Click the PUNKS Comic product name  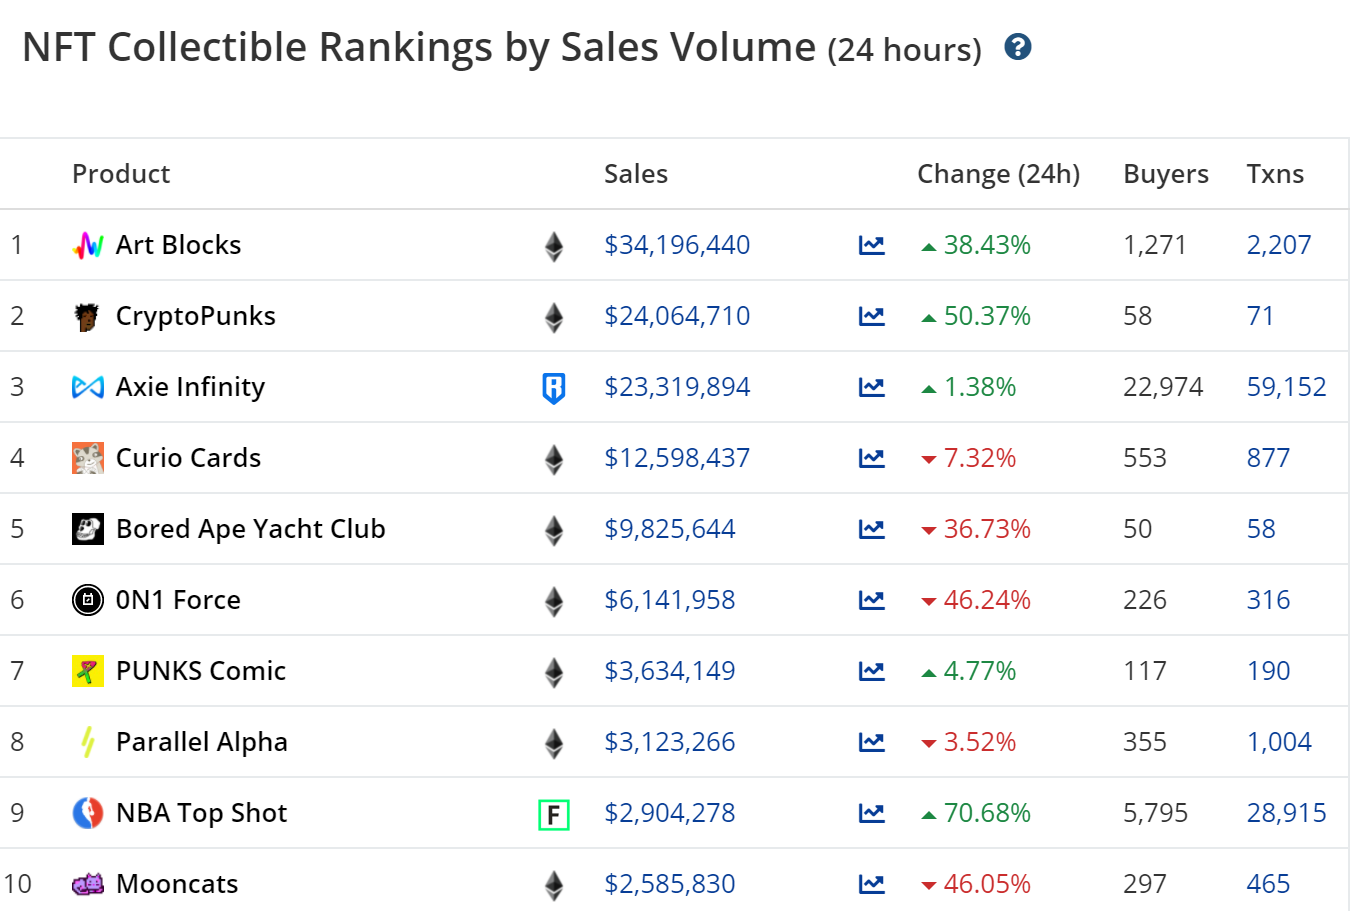click(x=200, y=671)
